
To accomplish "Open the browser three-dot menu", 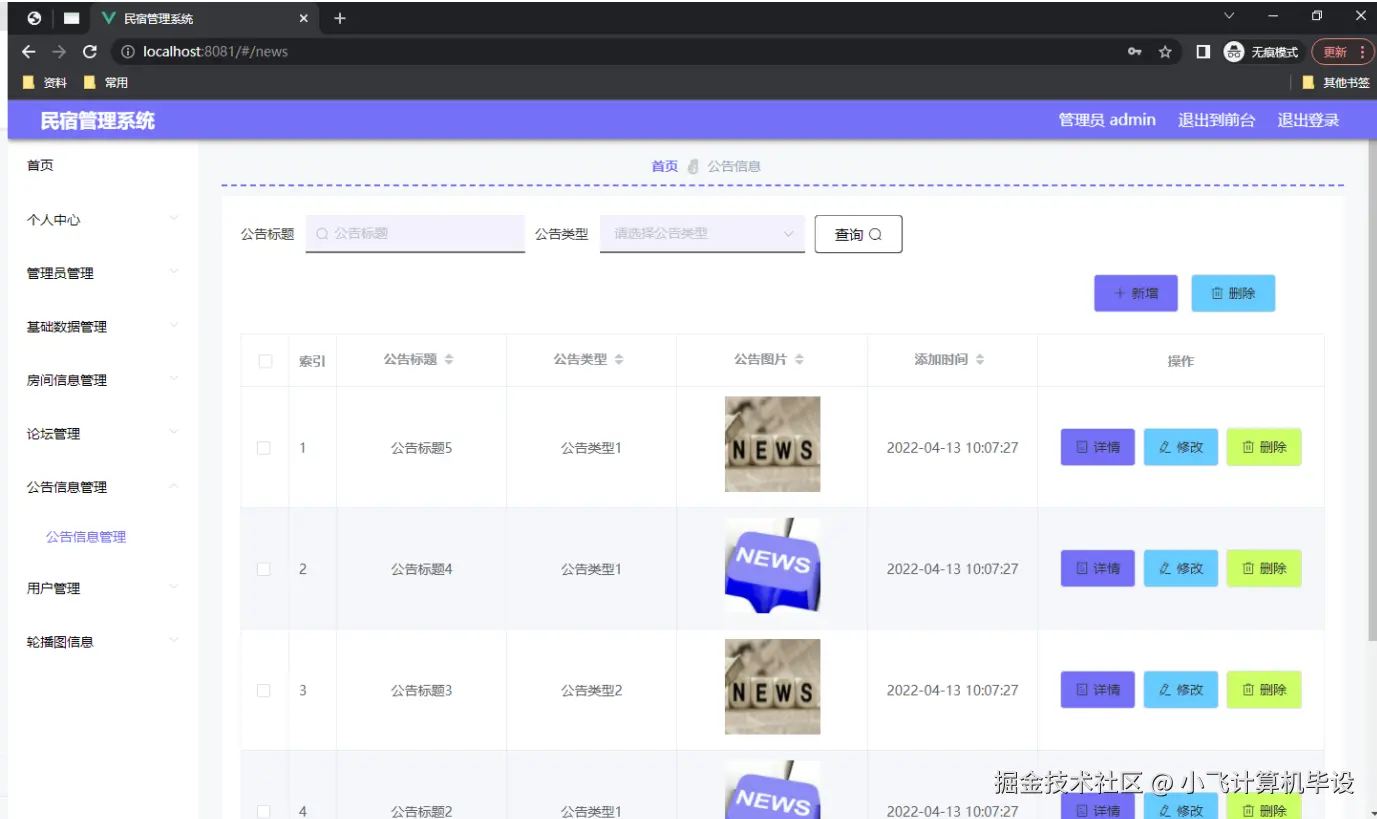I will (1361, 52).
